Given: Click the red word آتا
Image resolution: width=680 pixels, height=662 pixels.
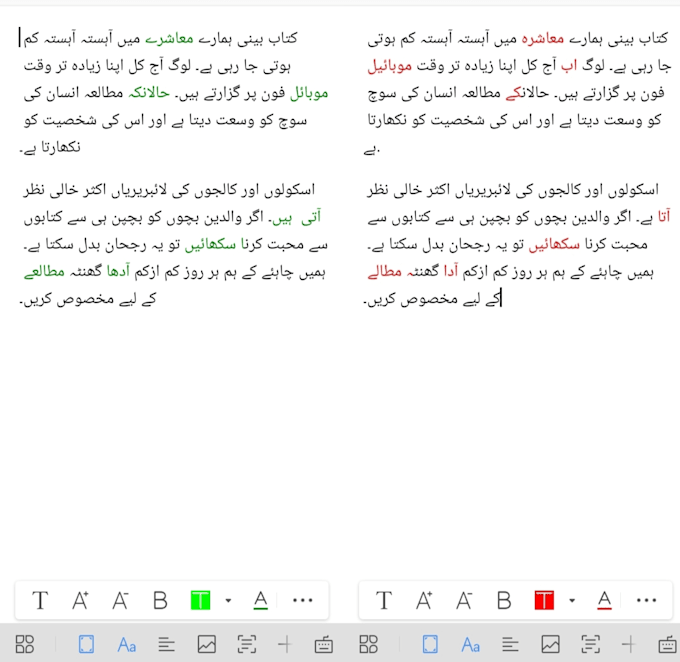Looking at the screenshot, I should pyautogui.click(x=664, y=215).
